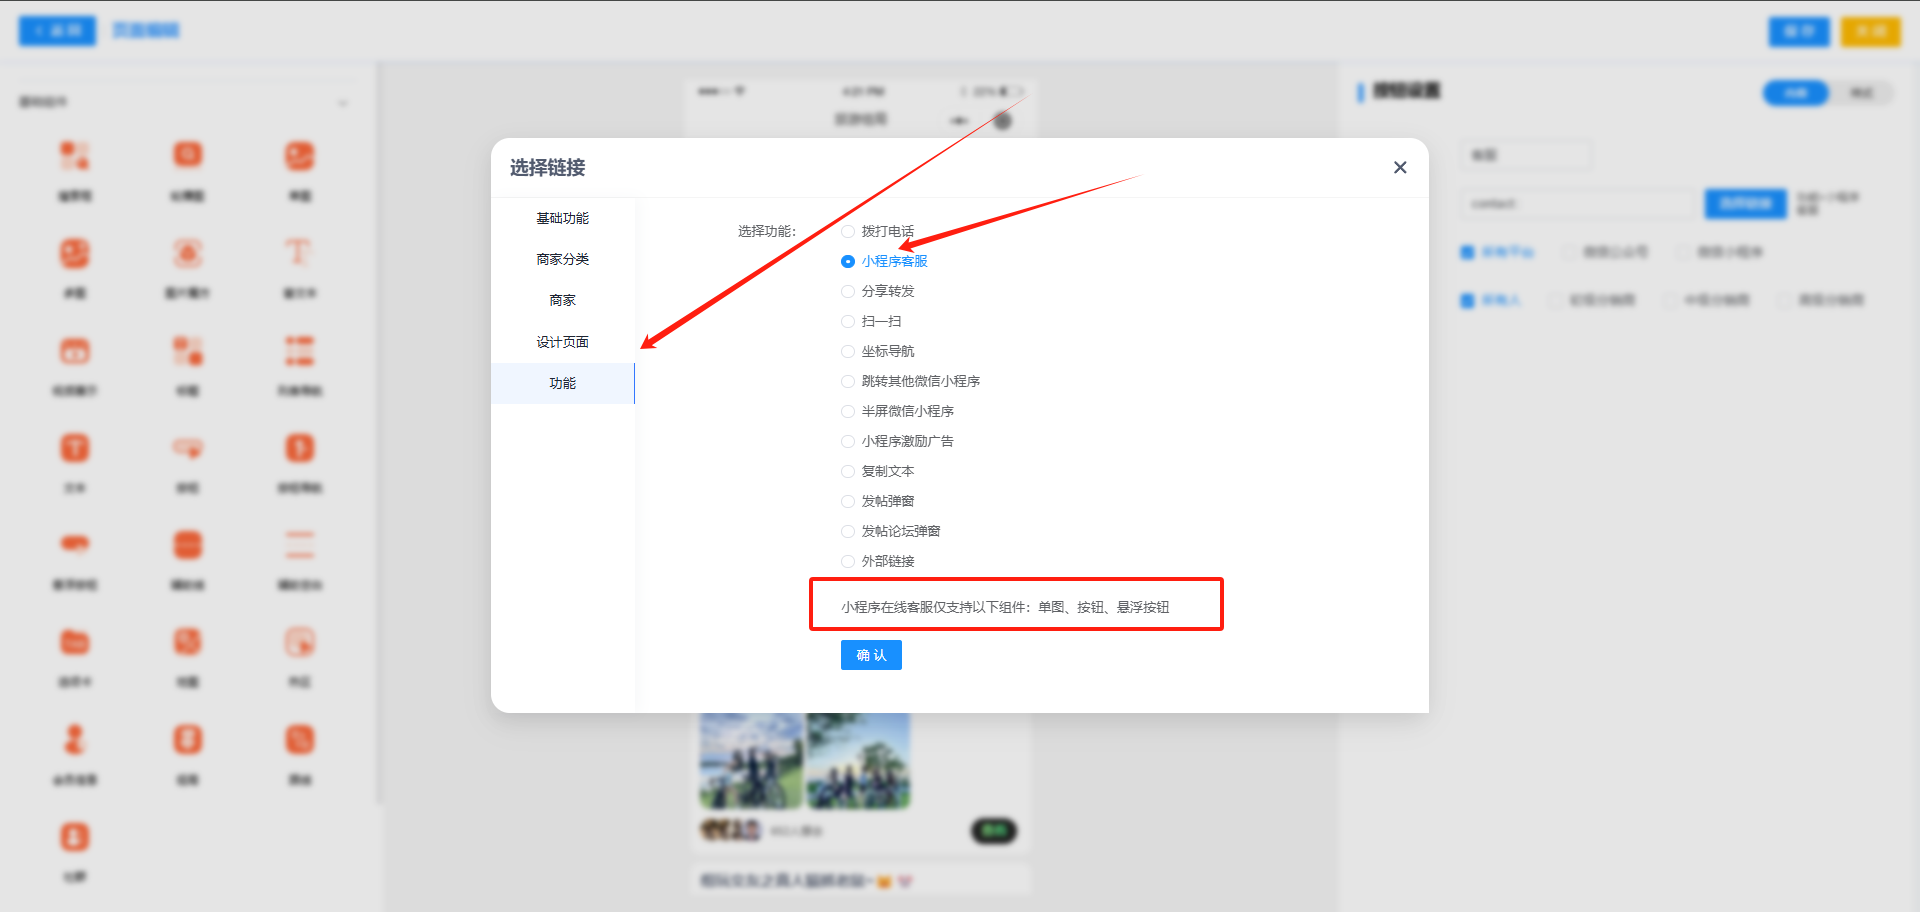Switch to the 商家分类 tab
Viewport: 1920px width, 912px height.
click(562, 259)
